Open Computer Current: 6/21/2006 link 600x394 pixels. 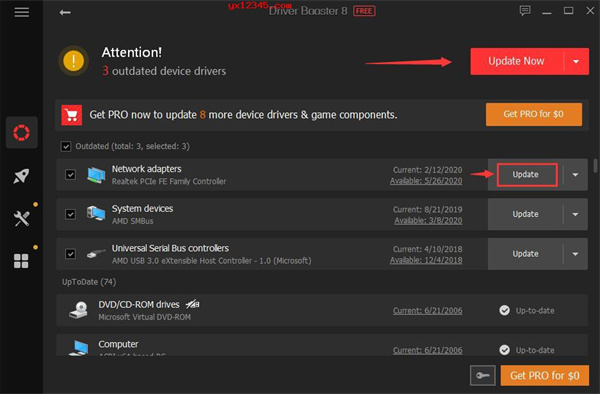click(x=427, y=350)
